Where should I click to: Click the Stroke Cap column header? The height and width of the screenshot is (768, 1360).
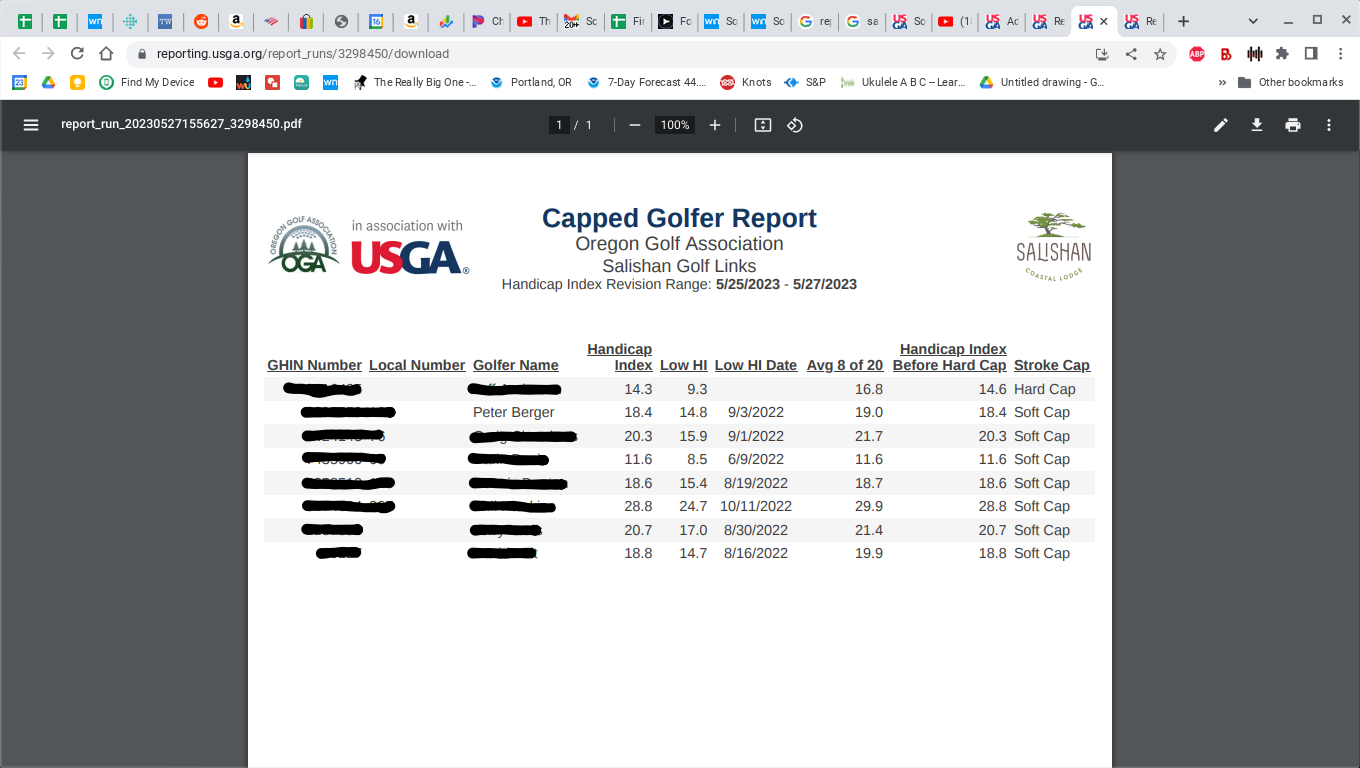pyautogui.click(x=1052, y=365)
